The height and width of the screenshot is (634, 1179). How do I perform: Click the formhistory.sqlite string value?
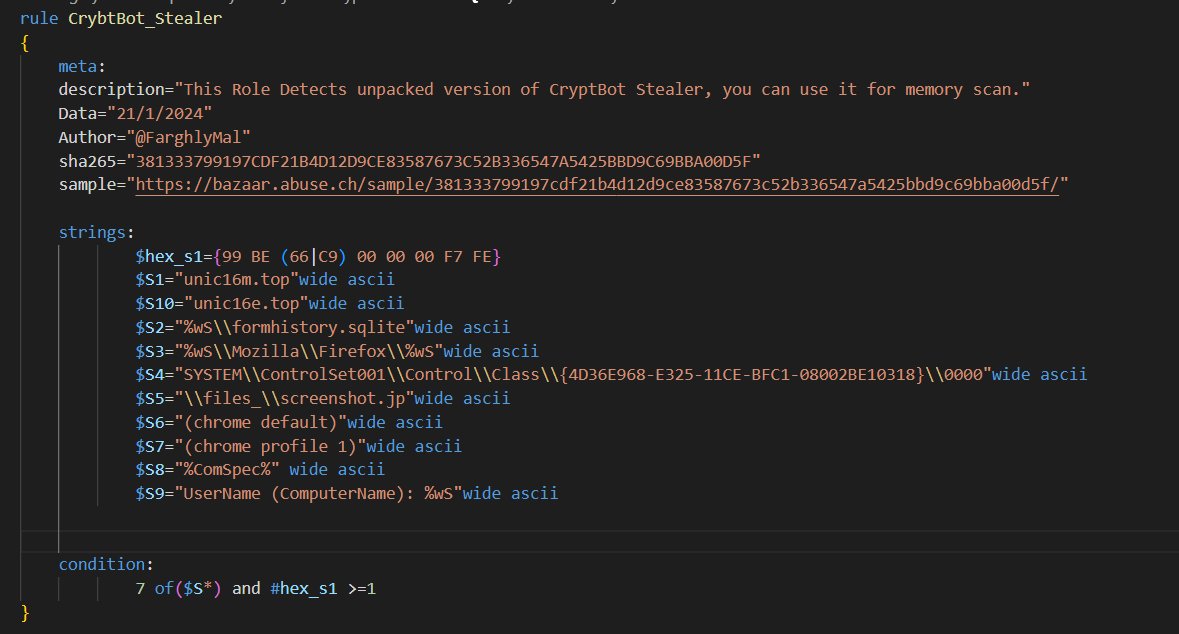click(290, 326)
